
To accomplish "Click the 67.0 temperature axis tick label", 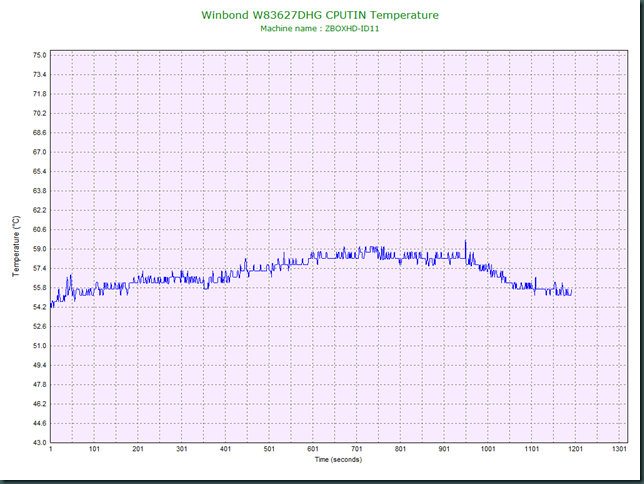I will 39,152.
